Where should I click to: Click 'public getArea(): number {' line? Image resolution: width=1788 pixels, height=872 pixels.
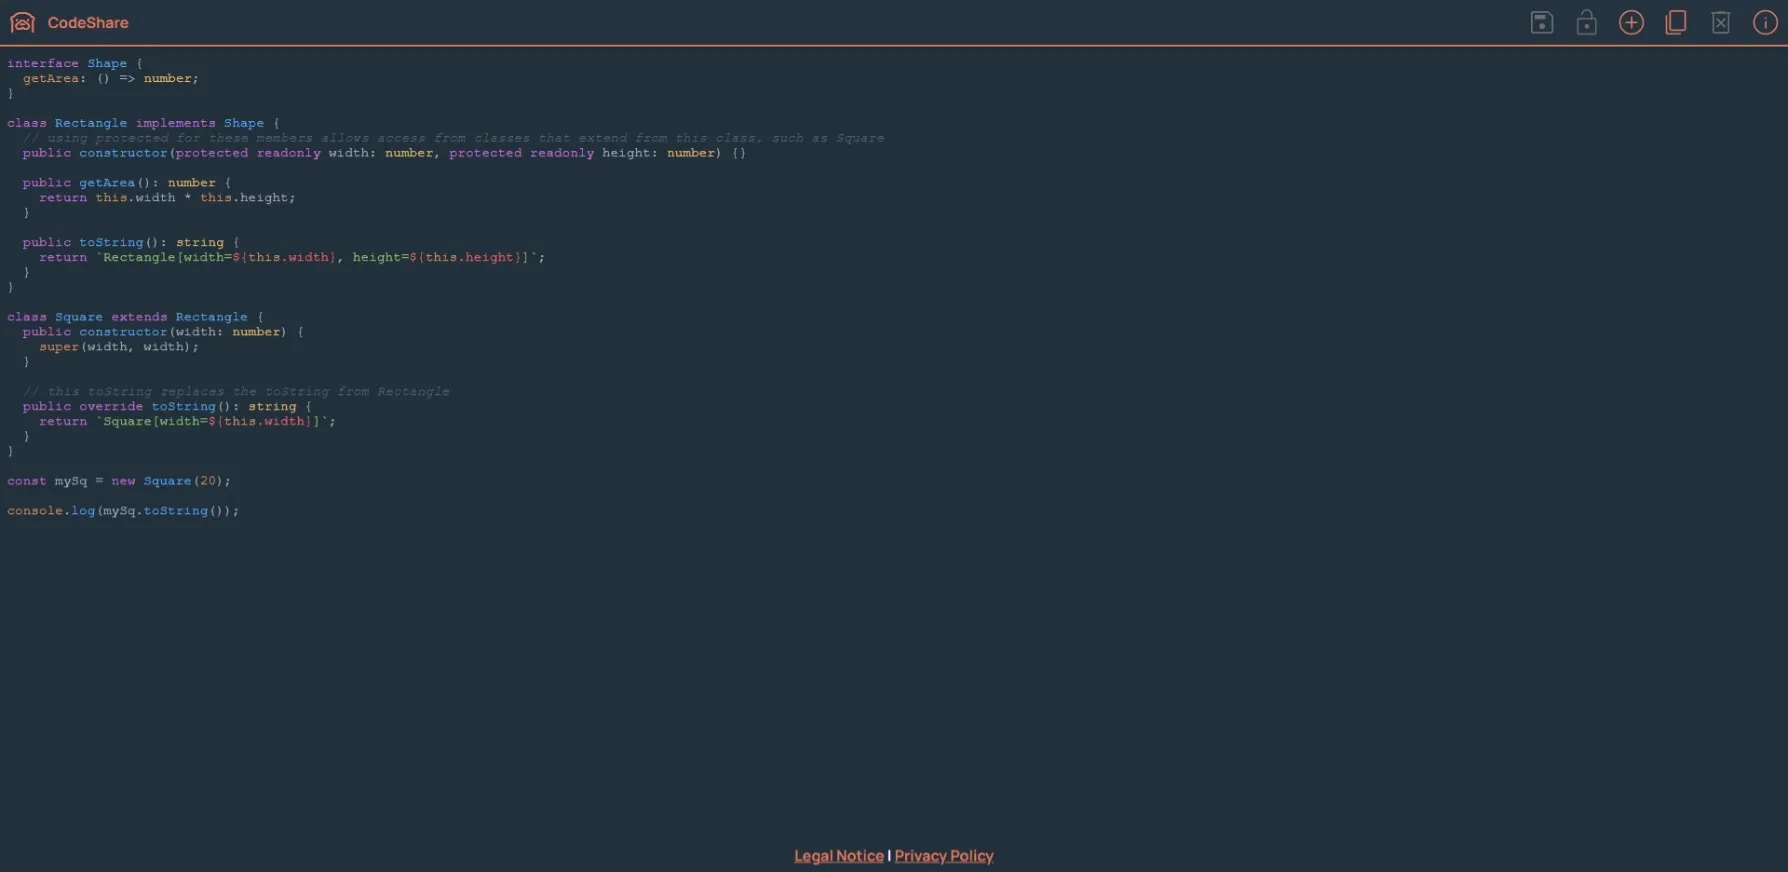tap(127, 183)
